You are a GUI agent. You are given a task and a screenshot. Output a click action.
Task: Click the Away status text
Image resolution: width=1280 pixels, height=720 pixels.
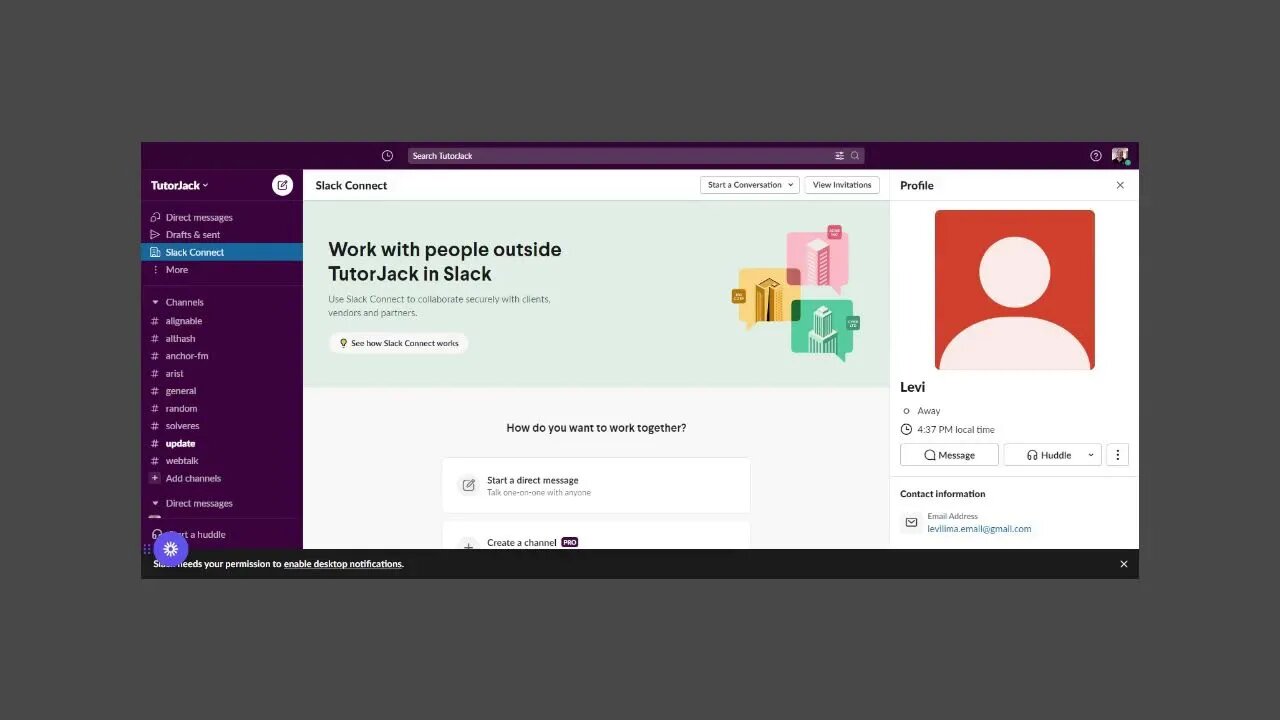(929, 411)
